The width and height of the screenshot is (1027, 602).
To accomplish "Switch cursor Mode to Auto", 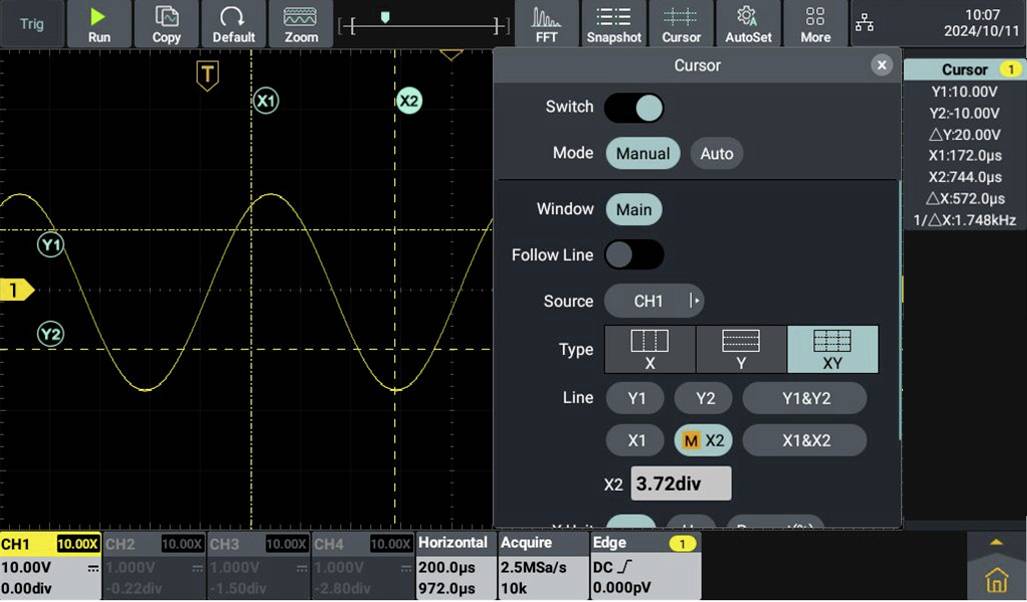I will coord(716,153).
